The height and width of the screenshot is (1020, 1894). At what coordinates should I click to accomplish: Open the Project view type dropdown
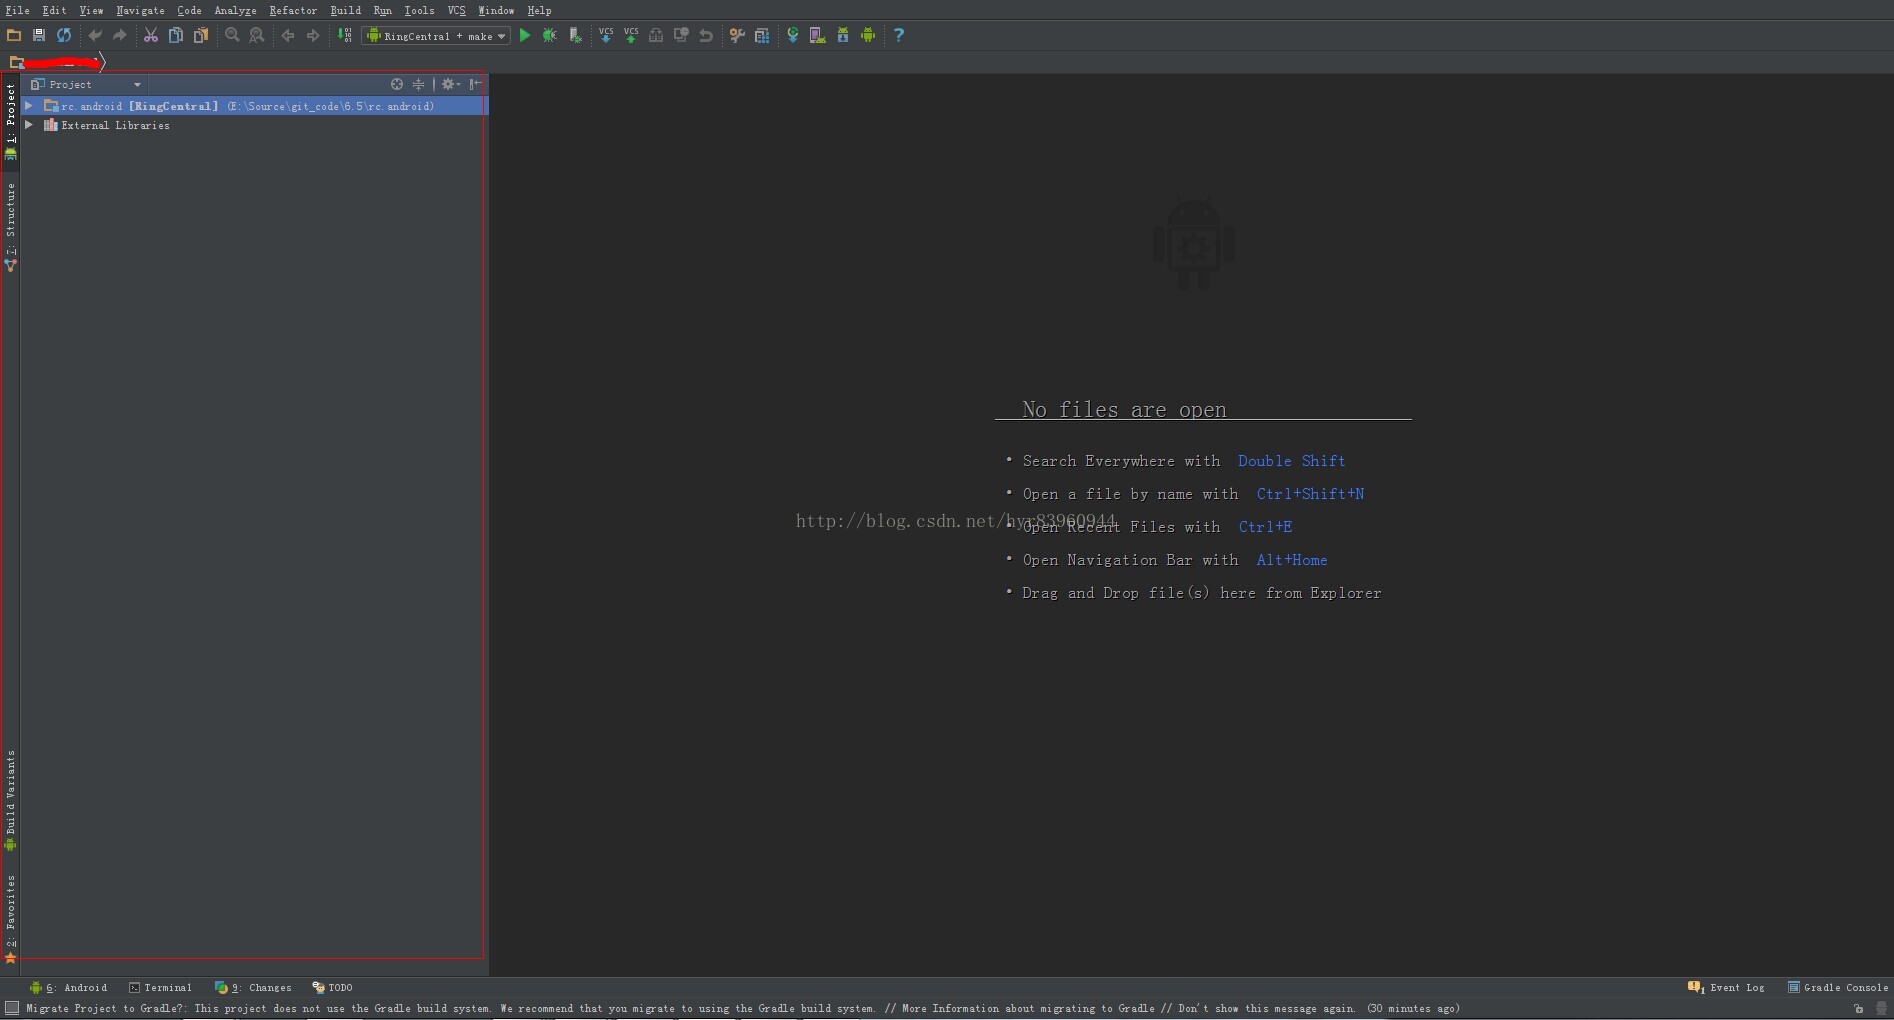[x=87, y=84]
